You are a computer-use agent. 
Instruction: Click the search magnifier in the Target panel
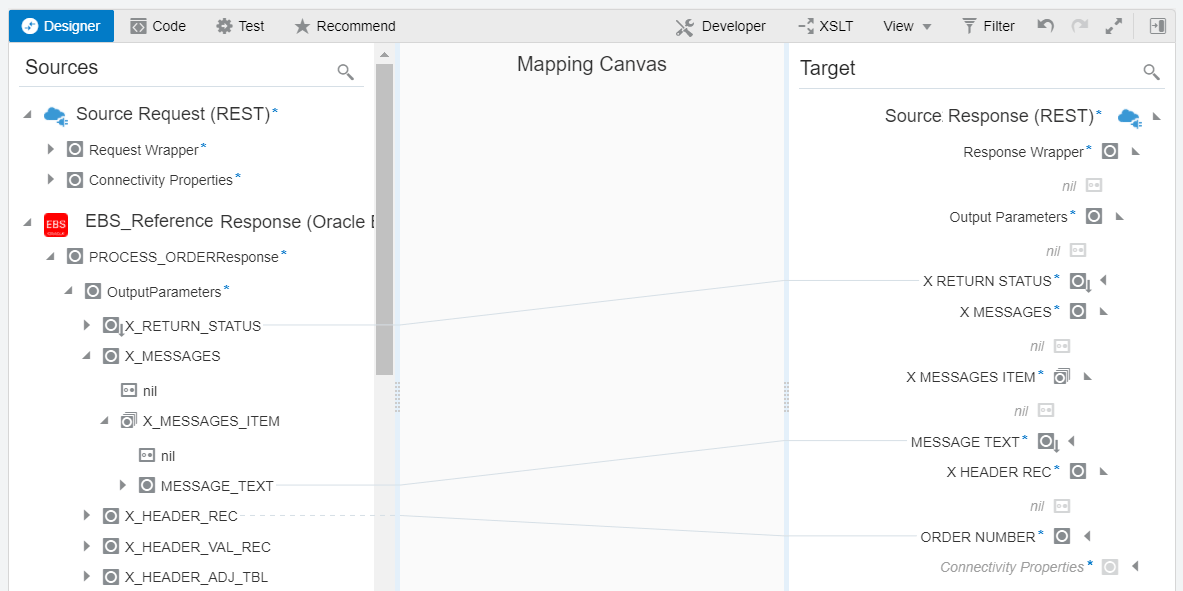(x=1151, y=72)
